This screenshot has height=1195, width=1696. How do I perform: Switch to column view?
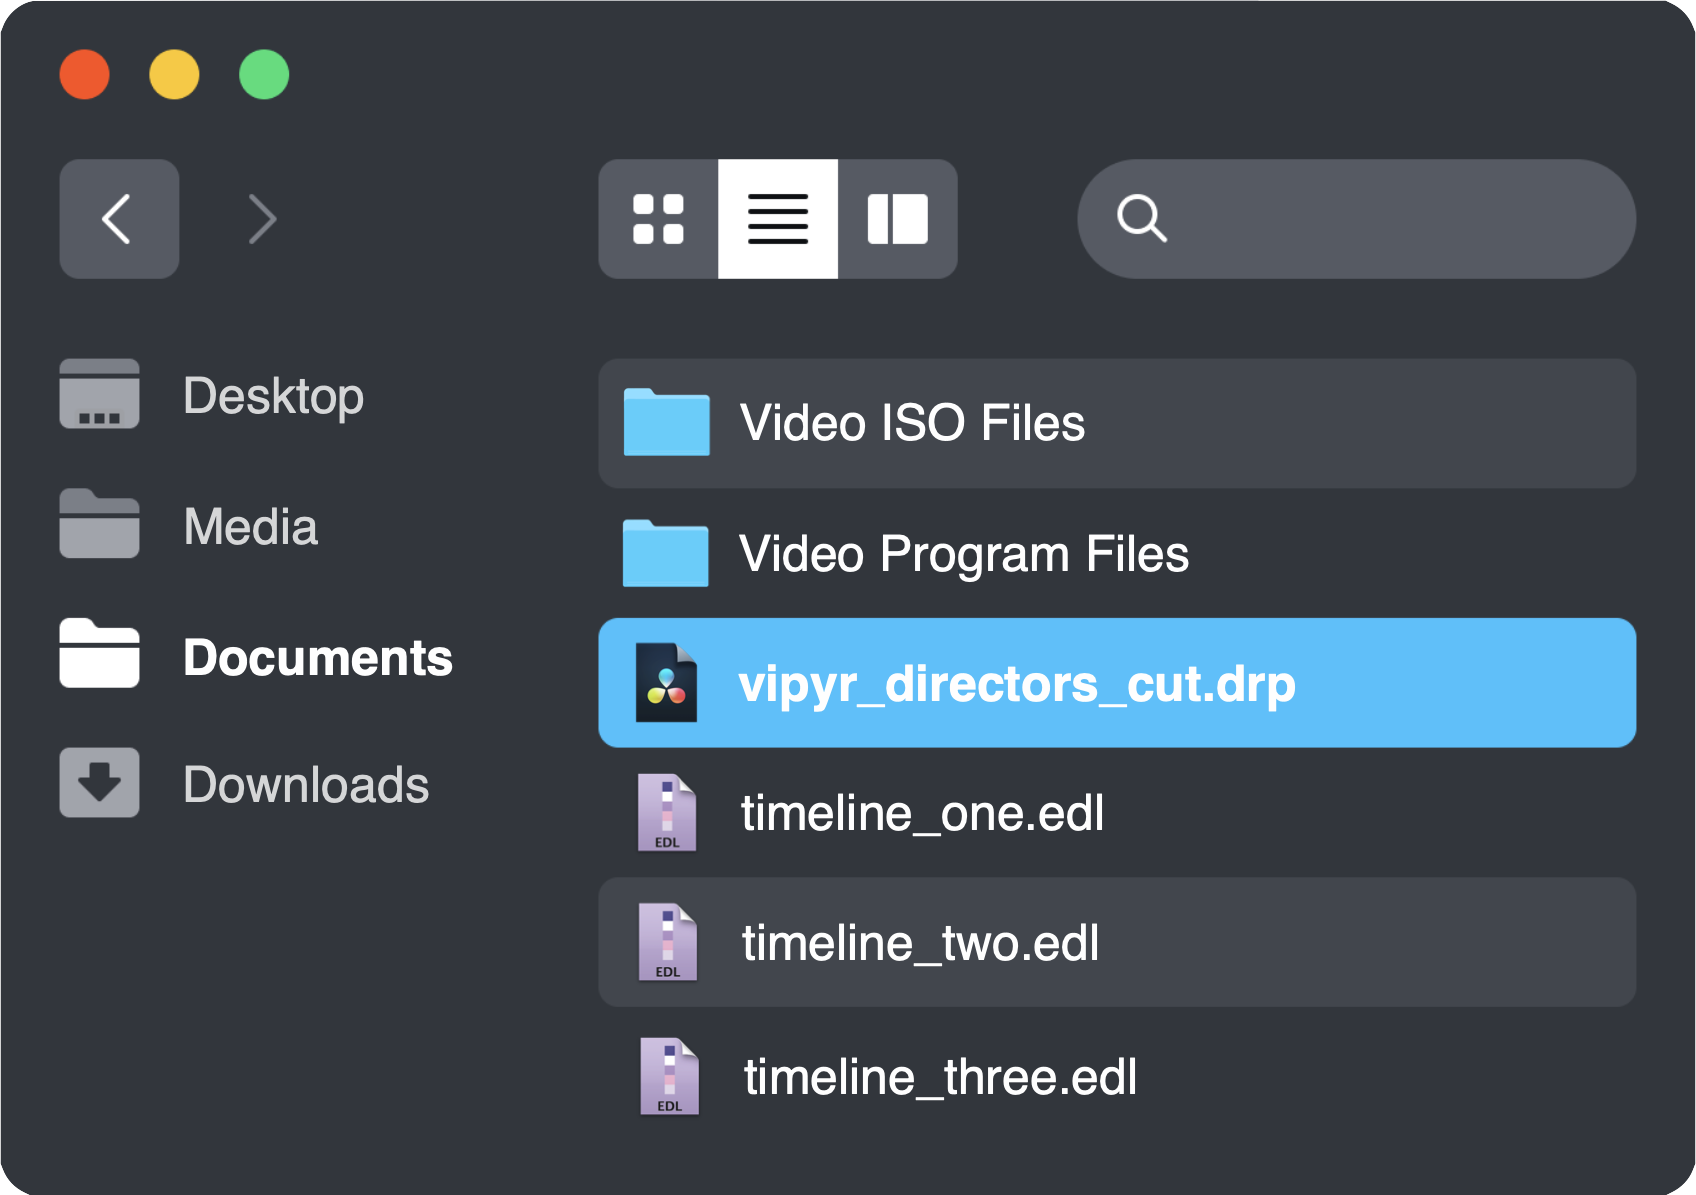coord(898,219)
